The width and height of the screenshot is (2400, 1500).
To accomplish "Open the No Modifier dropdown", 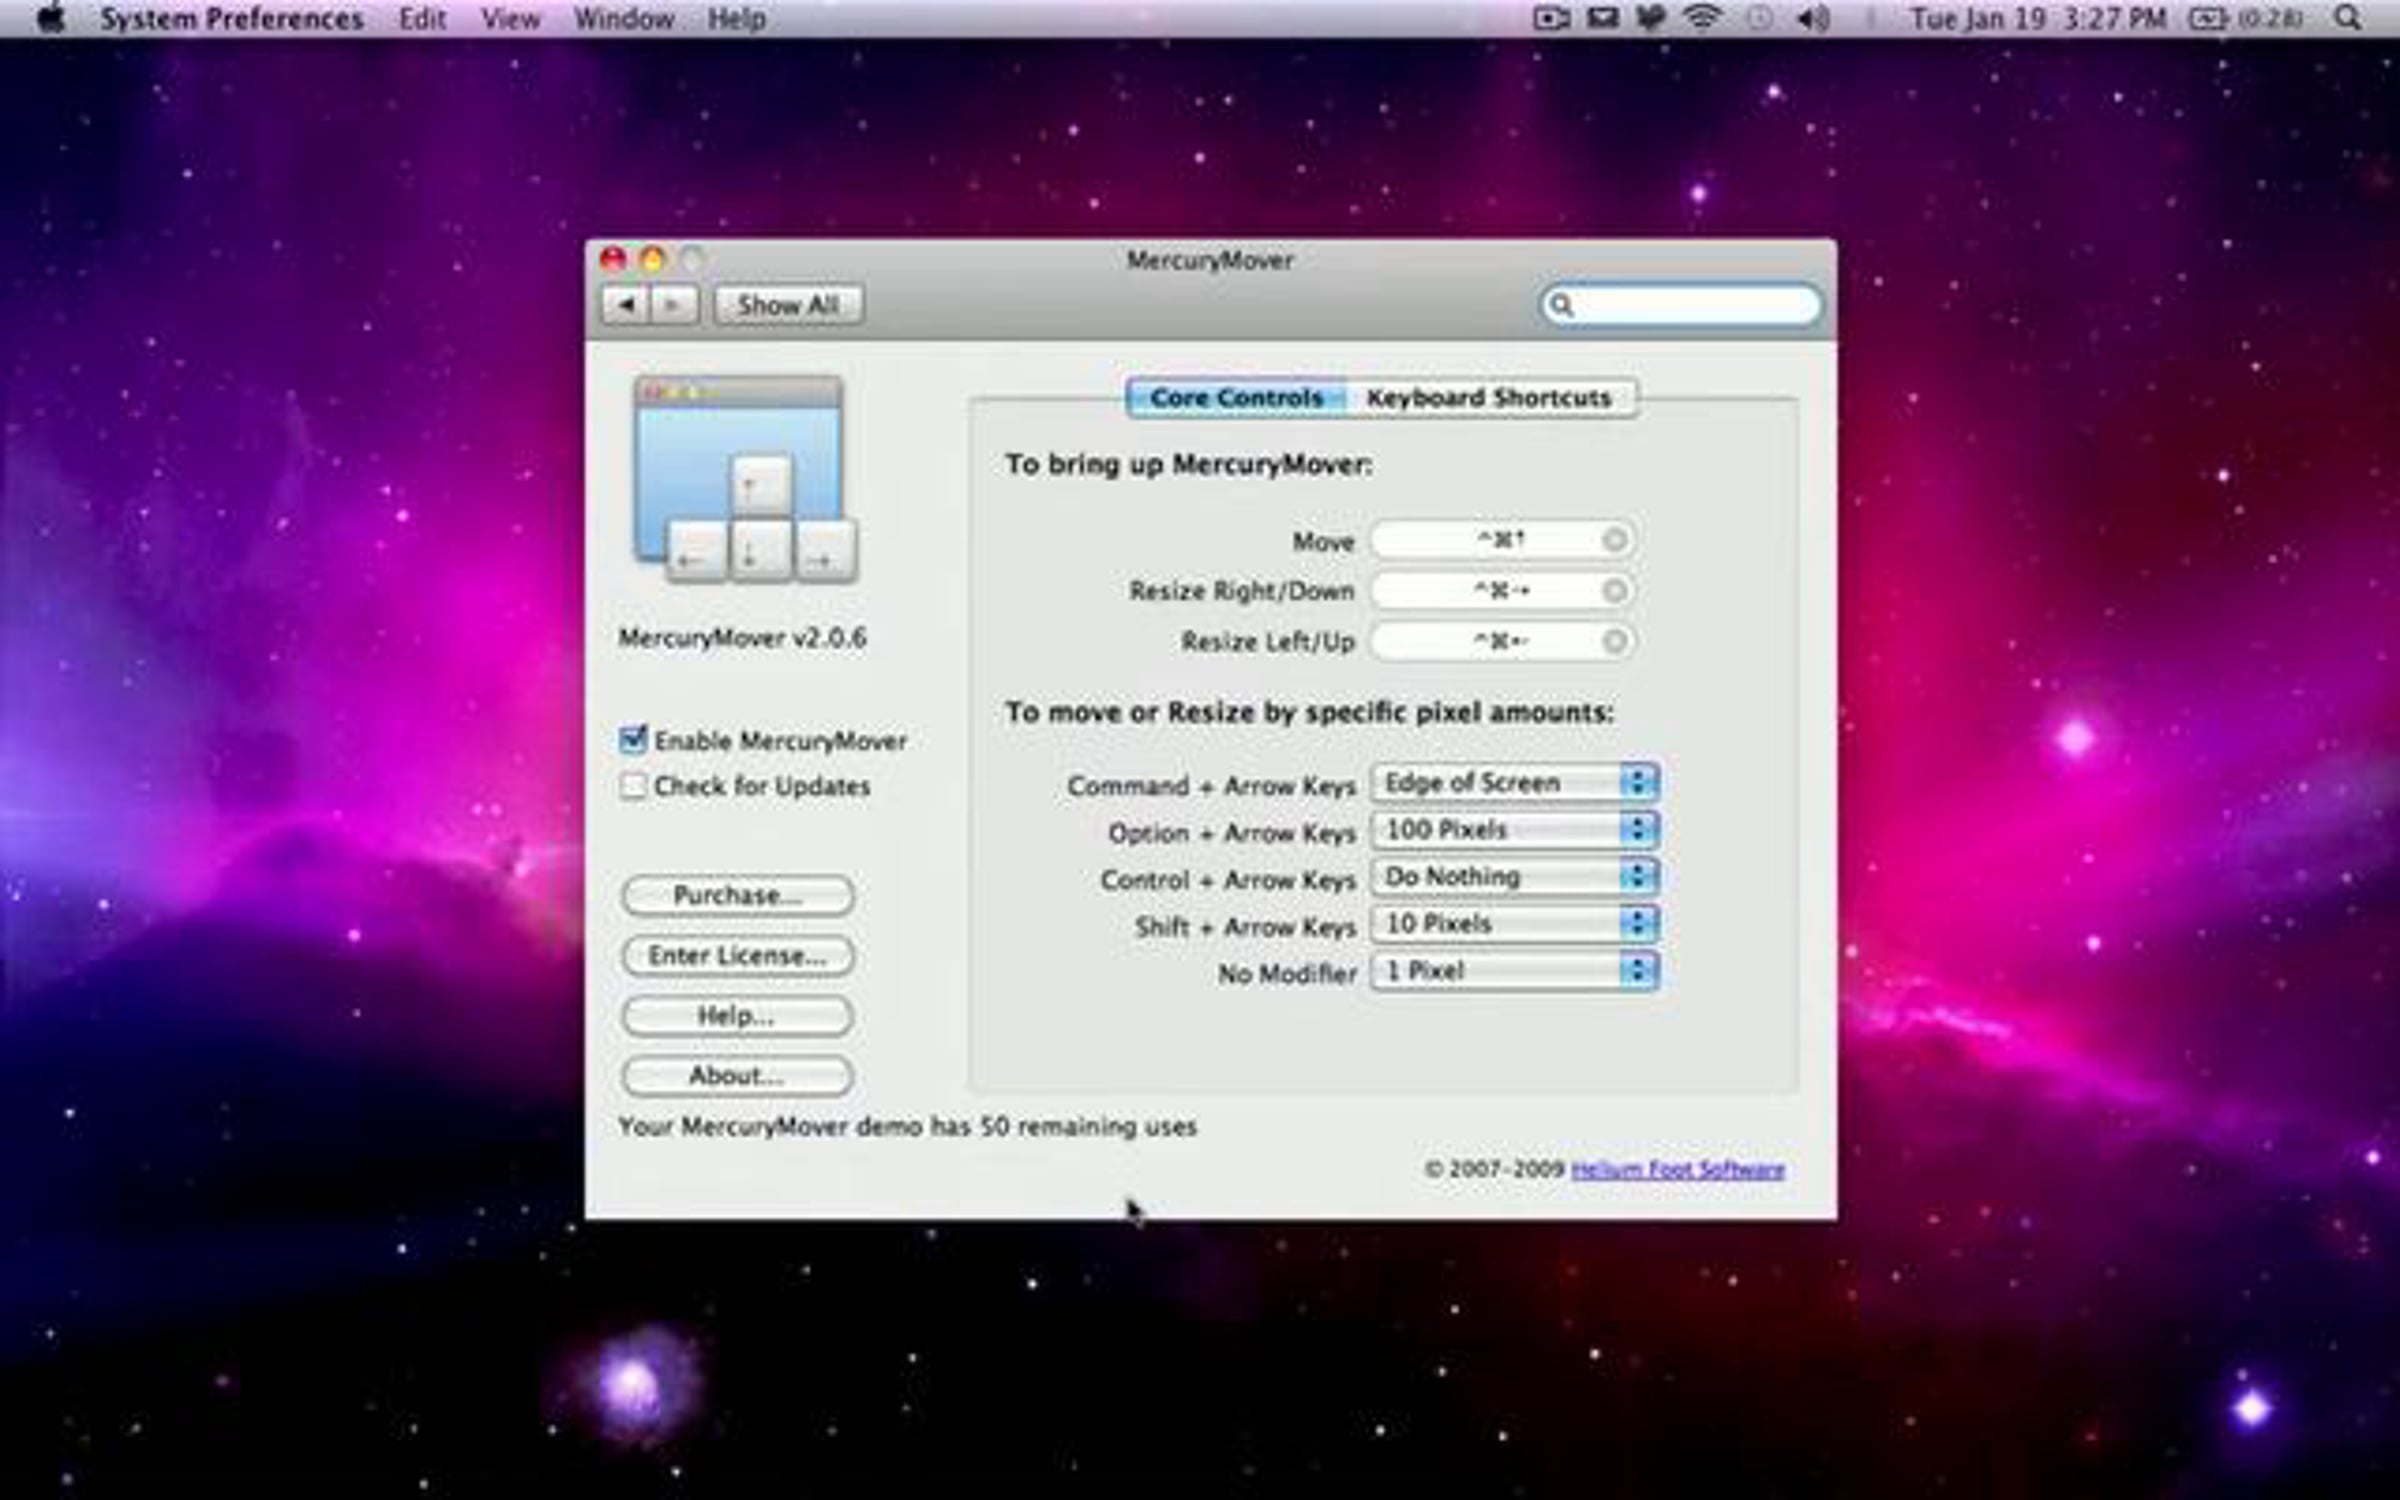I will (1515, 971).
